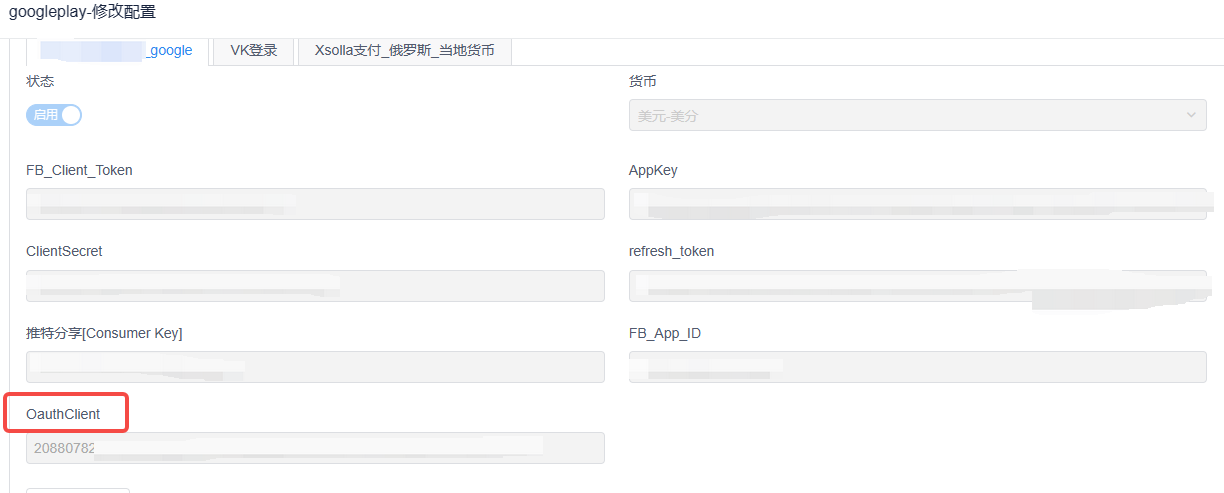The width and height of the screenshot is (1224, 493).
Task: Click the FB_Client_Token input field
Action: click(x=315, y=204)
